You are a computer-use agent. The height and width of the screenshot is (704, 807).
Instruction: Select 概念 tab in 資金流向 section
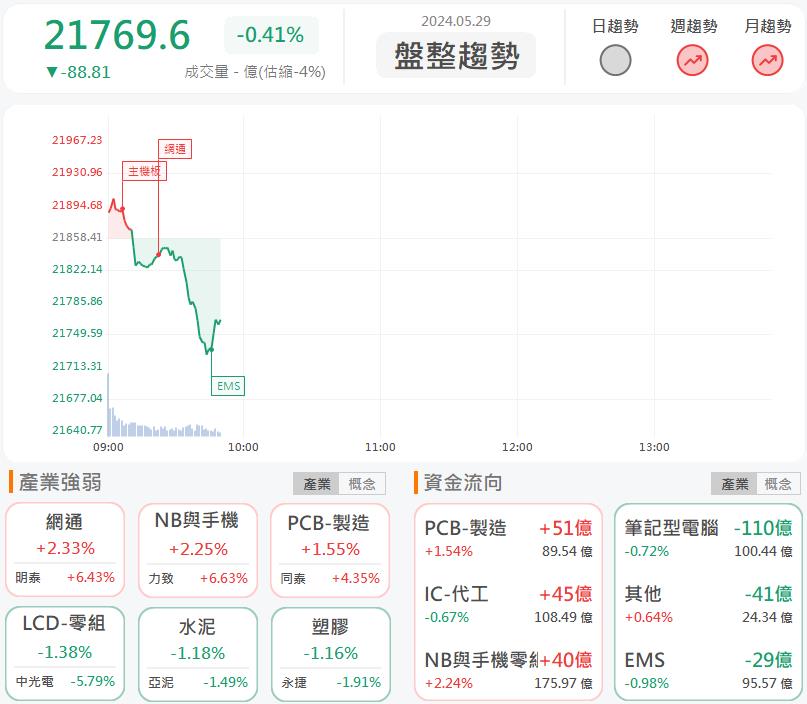click(x=778, y=484)
